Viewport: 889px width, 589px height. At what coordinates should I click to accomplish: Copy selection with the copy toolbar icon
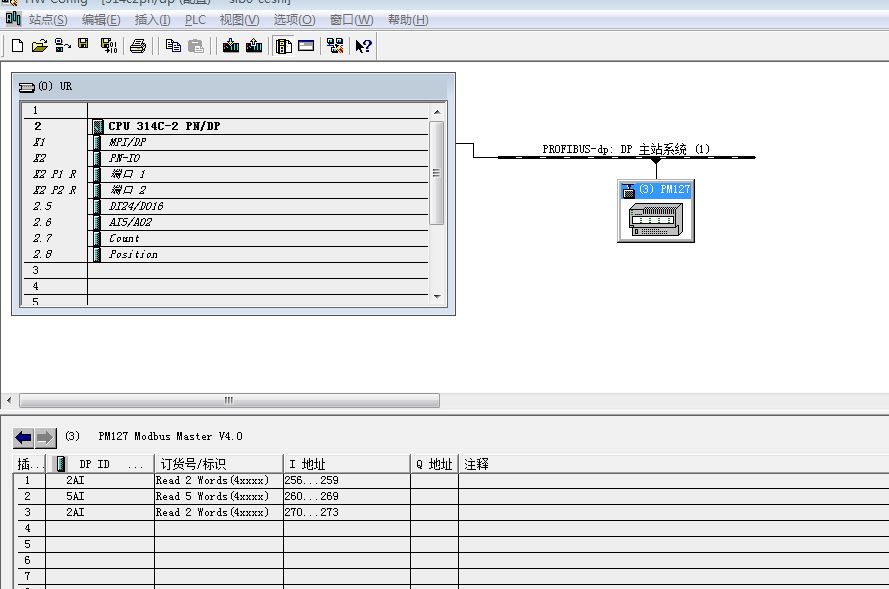tap(173, 46)
